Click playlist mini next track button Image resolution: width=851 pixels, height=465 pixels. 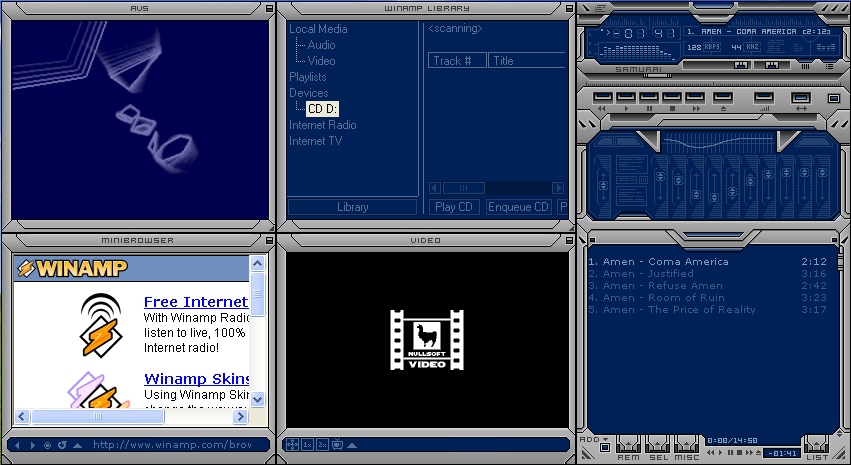pos(749,453)
